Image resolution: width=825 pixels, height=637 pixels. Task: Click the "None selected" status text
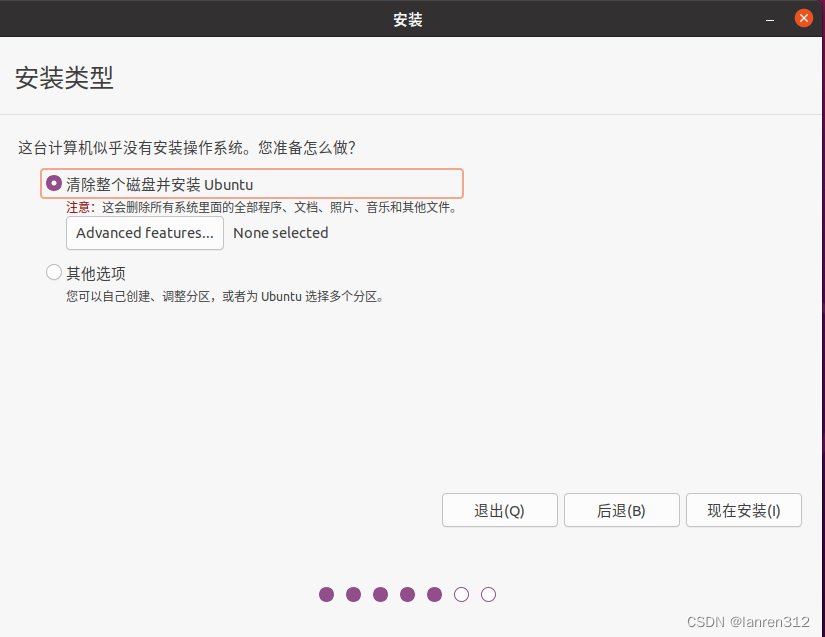coord(280,233)
